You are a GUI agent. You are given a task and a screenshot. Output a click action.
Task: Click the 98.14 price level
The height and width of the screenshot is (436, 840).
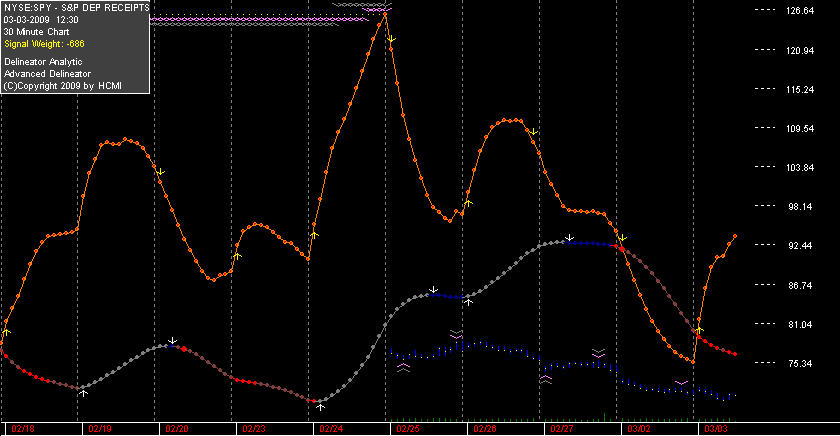point(800,207)
